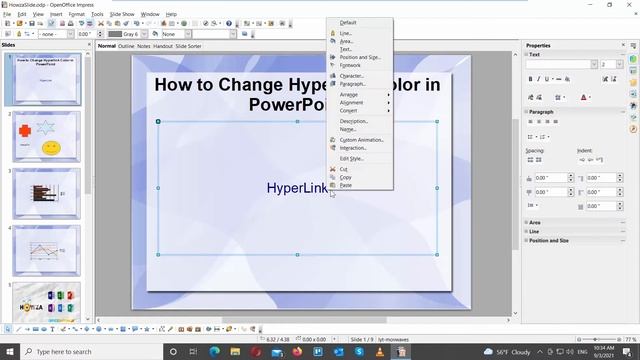The image size is (640, 360).
Task: Click the Strikethrough button in Properties panel
Action: pyautogui.click(x=558, y=79)
